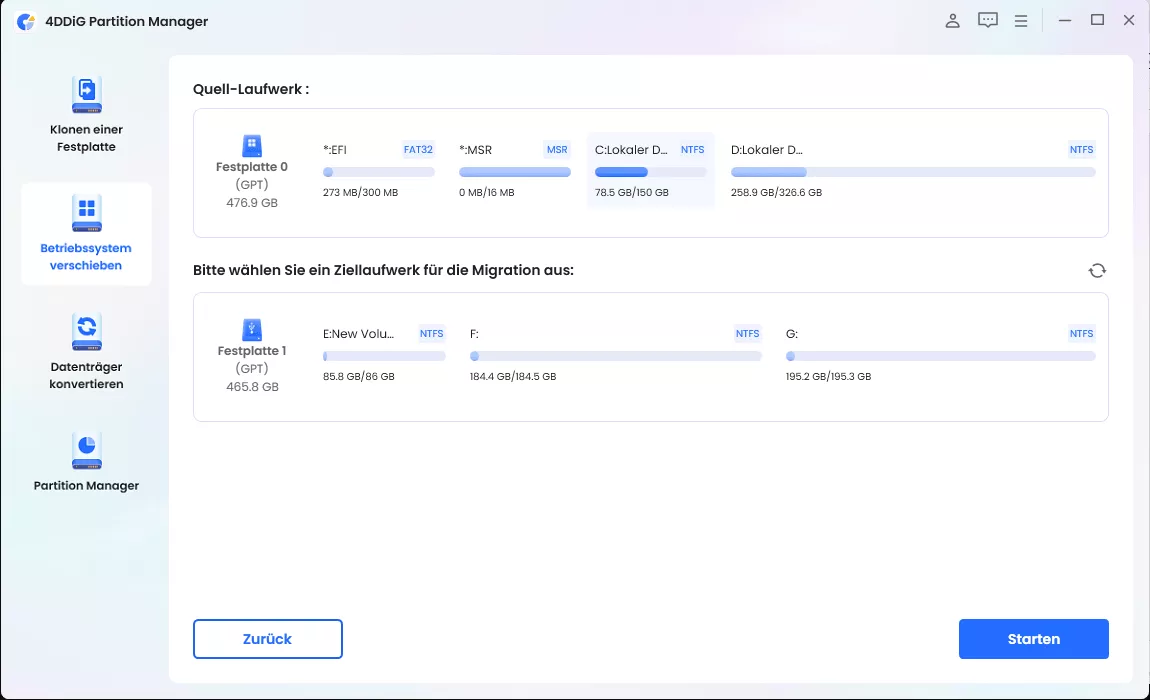Select the Betriebssystem verschieben sidebar icon
Viewport: 1150px width, 700px height.
[87, 213]
